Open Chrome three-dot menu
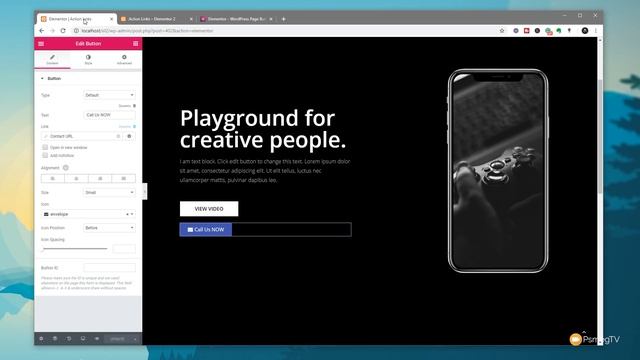Viewport: 640px width, 360px height. coord(596,31)
